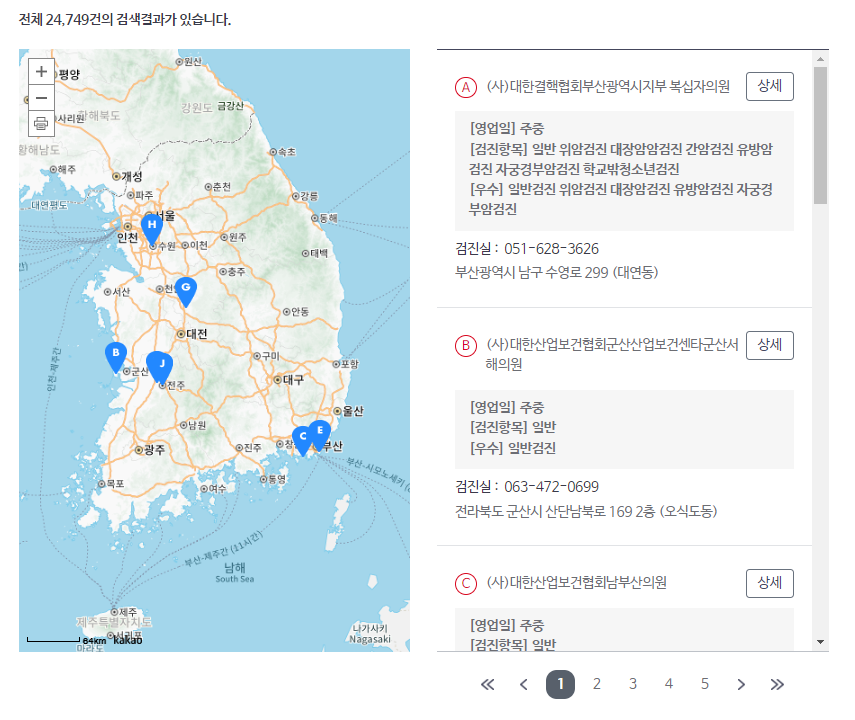
Task: Zoom out on the map
Action: [40, 97]
